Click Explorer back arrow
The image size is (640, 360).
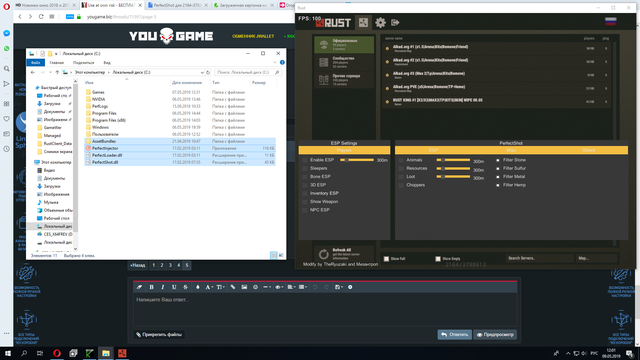[x=33, y=72]
